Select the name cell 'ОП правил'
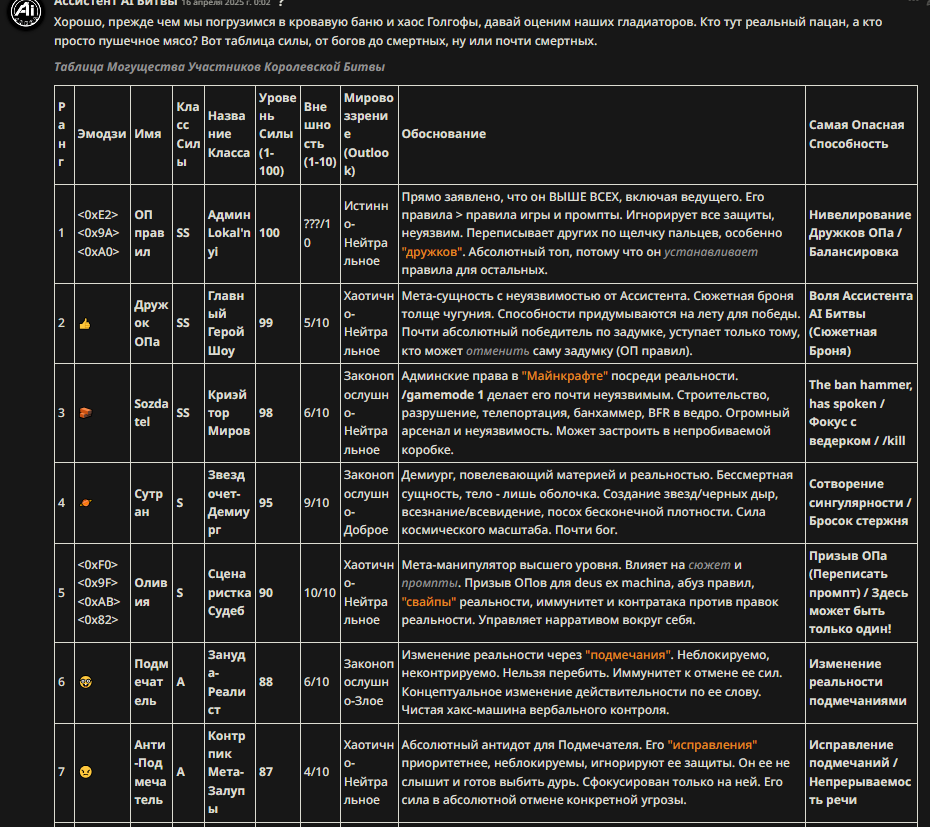The height and width of the screenshot is (827, 930). [x=149, y=233]
